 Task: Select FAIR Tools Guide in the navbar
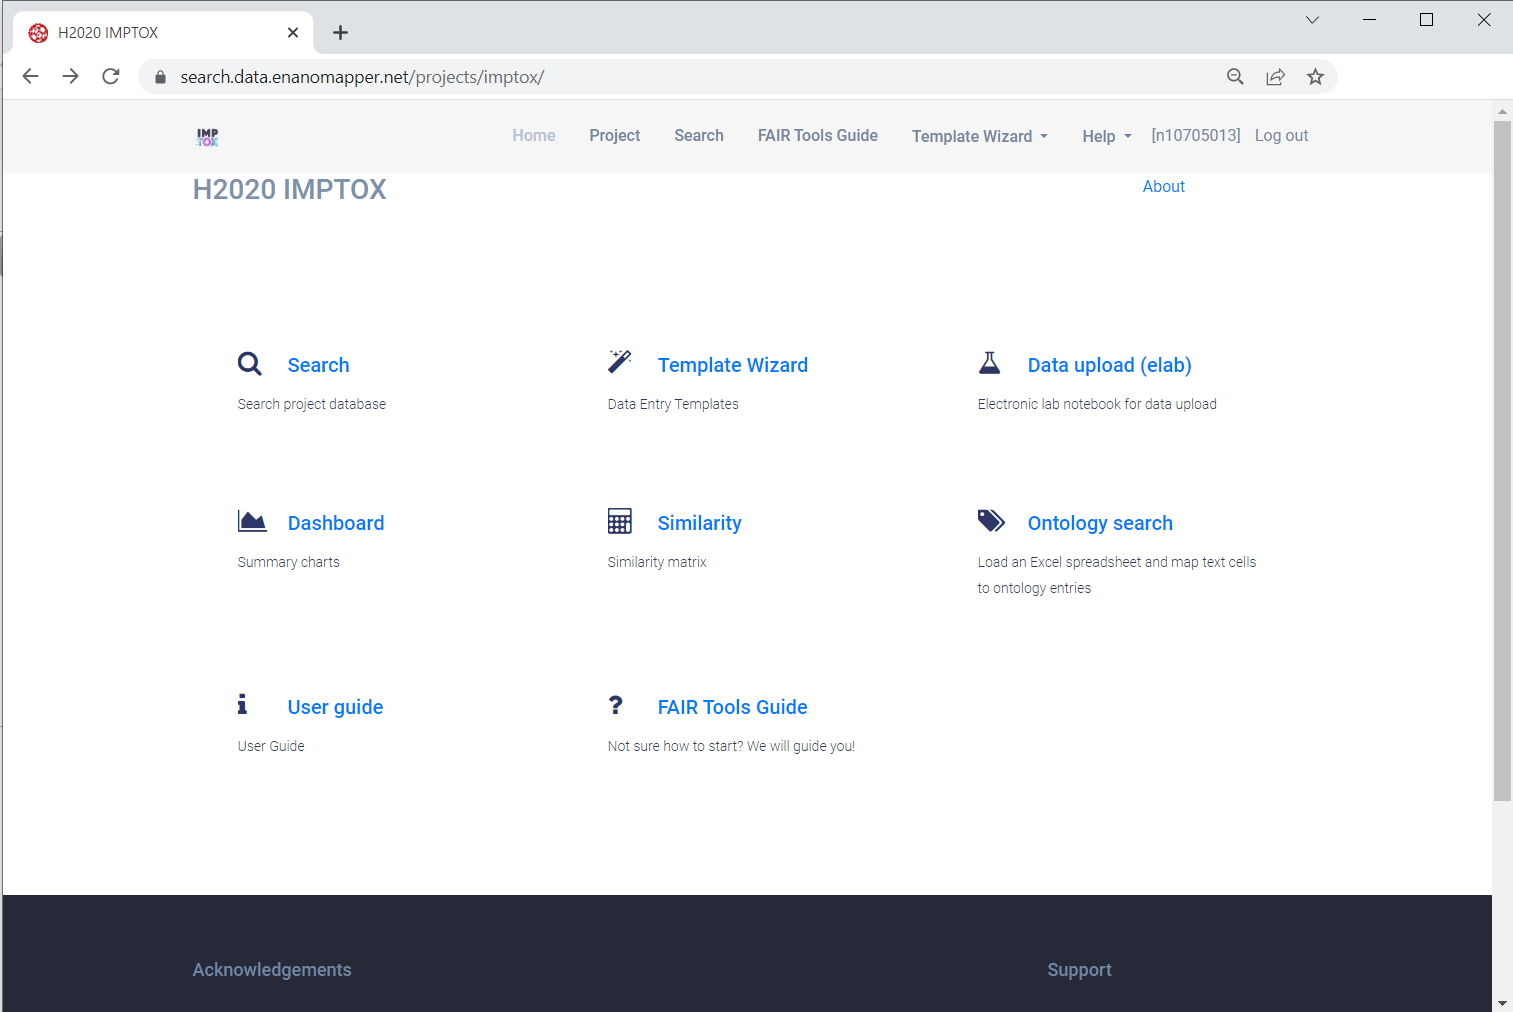click(x=817, y=136)
